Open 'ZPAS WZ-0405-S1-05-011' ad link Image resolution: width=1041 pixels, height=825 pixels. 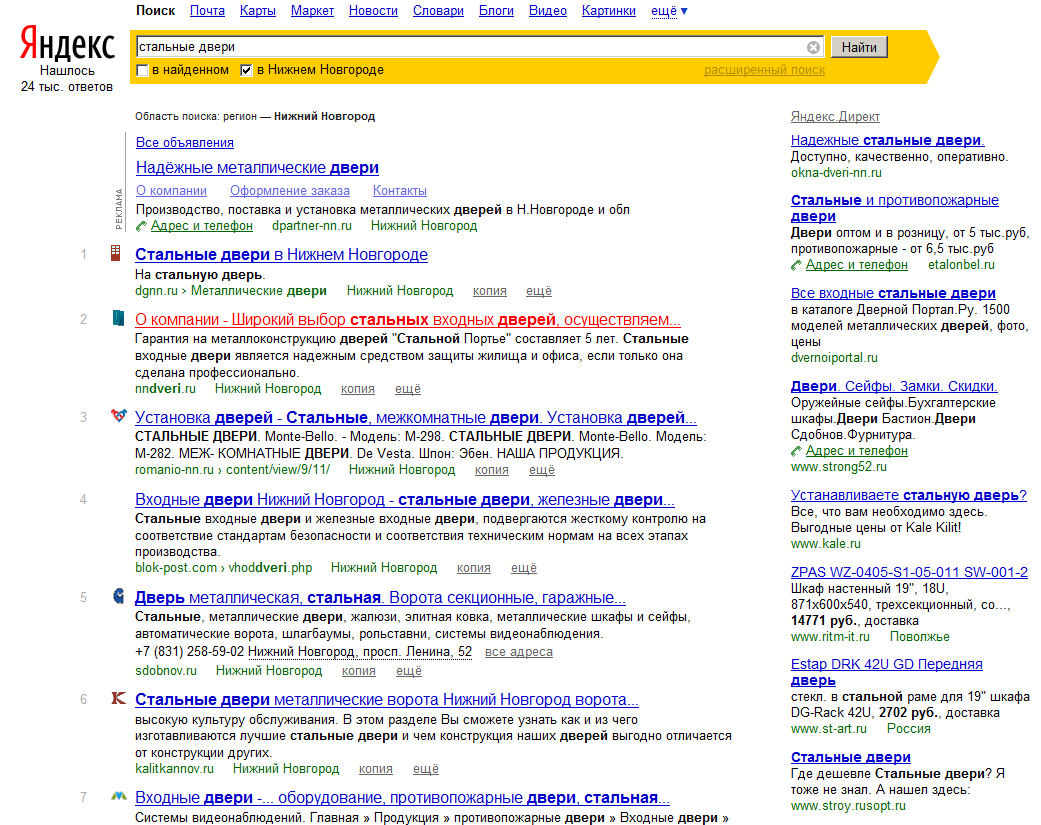tap(910, 573)
